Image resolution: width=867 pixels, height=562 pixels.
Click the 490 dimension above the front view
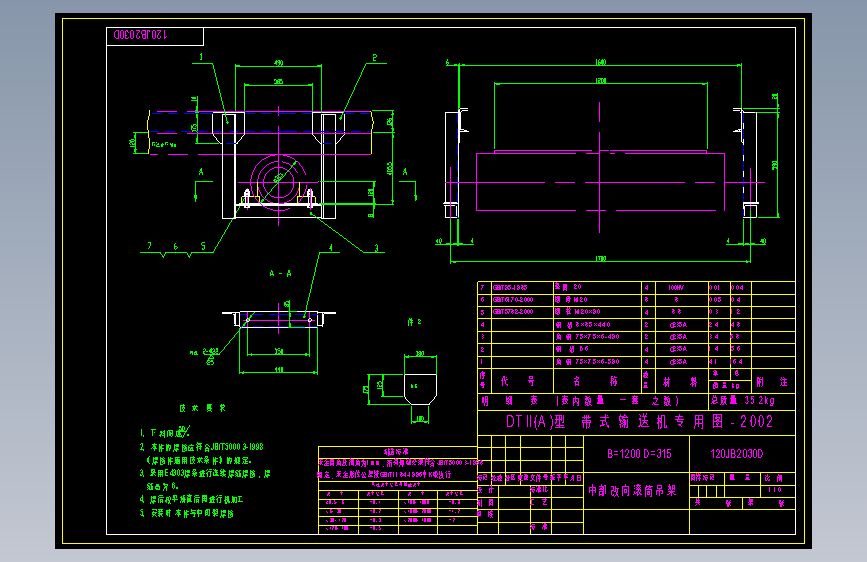(x=279, y=63)
